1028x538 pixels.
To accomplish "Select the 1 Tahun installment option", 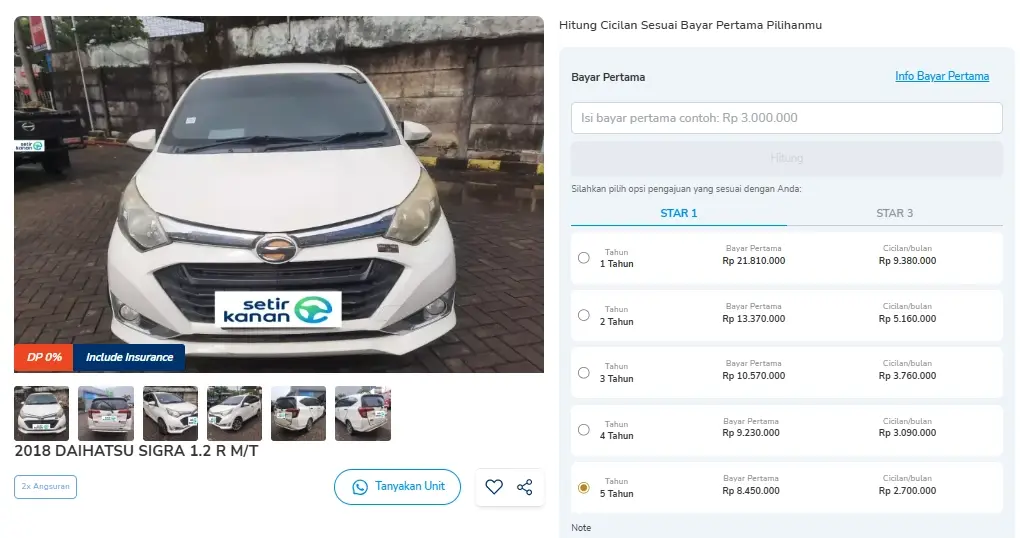I will pyautogui.click(x=584, y=258).
